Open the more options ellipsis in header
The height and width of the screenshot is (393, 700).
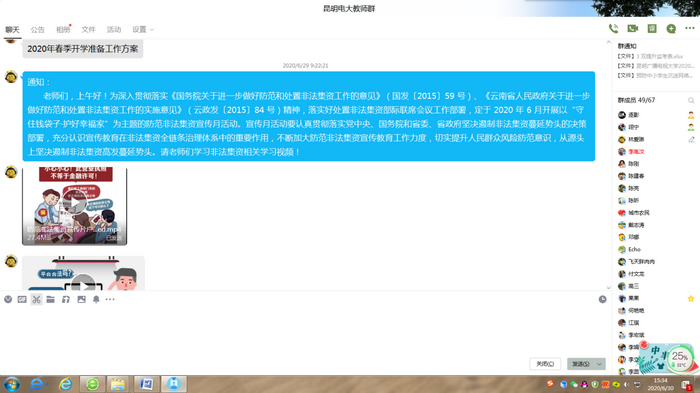pos(690,28)
